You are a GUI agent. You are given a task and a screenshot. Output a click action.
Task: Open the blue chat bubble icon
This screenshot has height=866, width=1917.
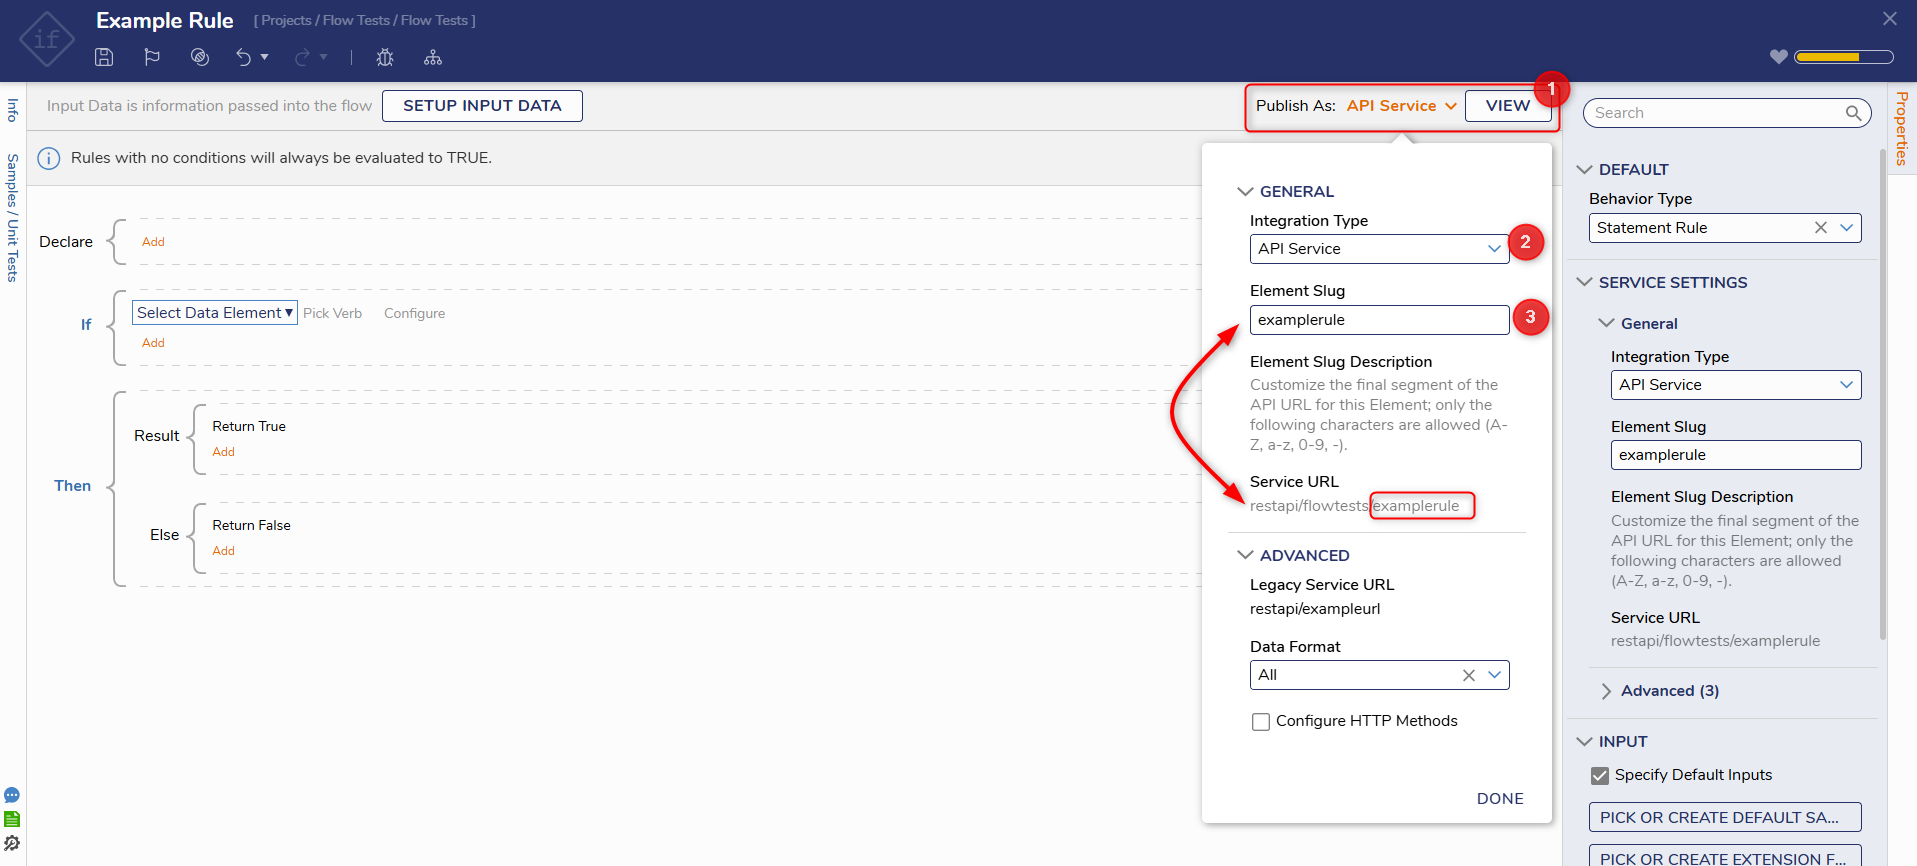[x=12, y=795]
